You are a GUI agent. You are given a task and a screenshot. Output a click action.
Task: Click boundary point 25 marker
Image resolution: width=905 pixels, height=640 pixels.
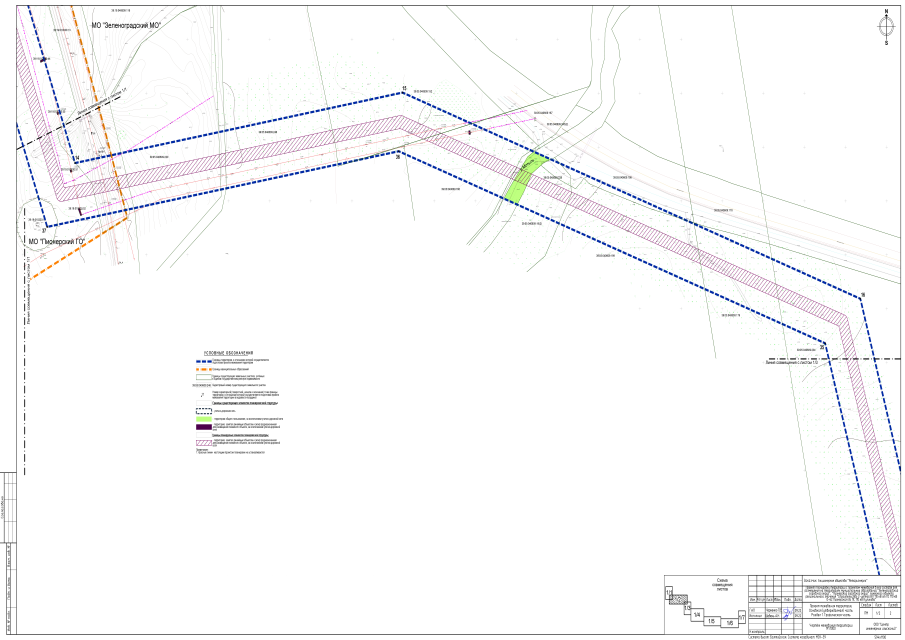[x=822, y=346]
